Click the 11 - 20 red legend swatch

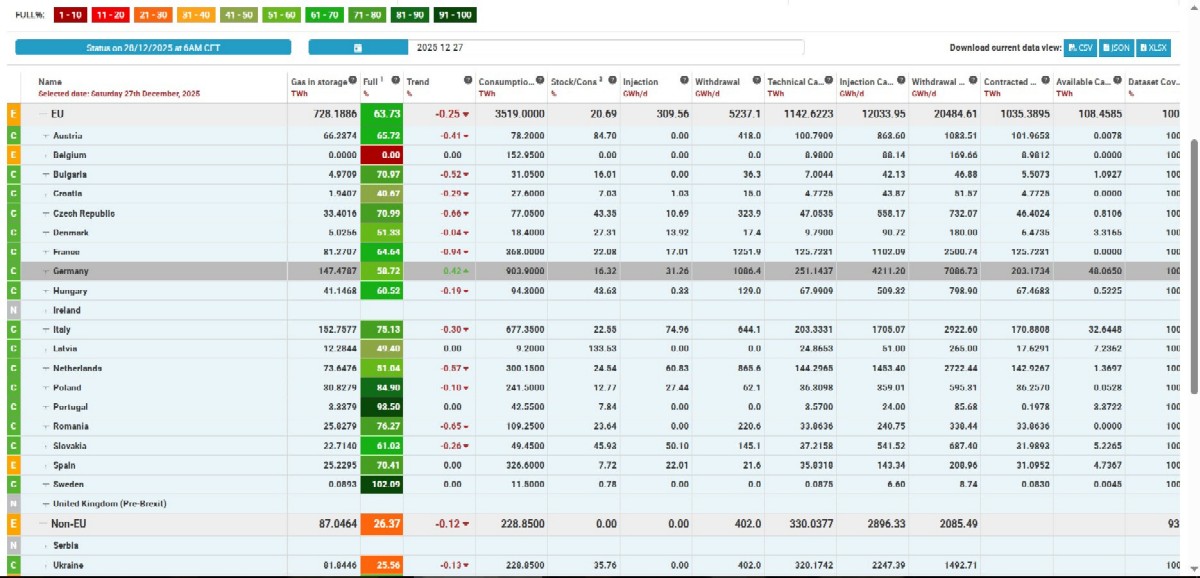[112, 15]
